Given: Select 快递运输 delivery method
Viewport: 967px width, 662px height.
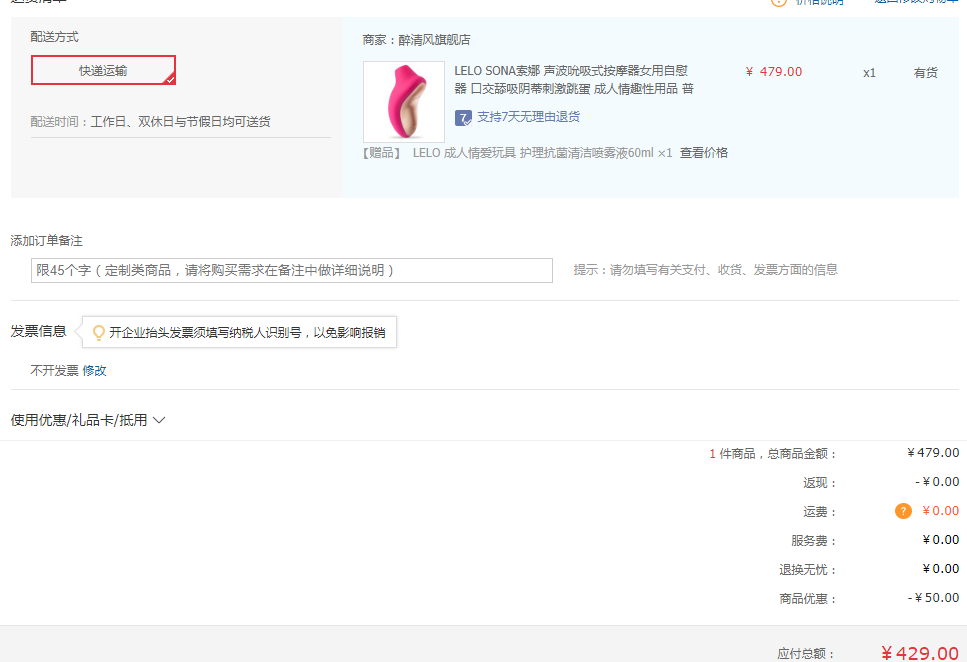Looking at the screenshot, I should 104,70.
